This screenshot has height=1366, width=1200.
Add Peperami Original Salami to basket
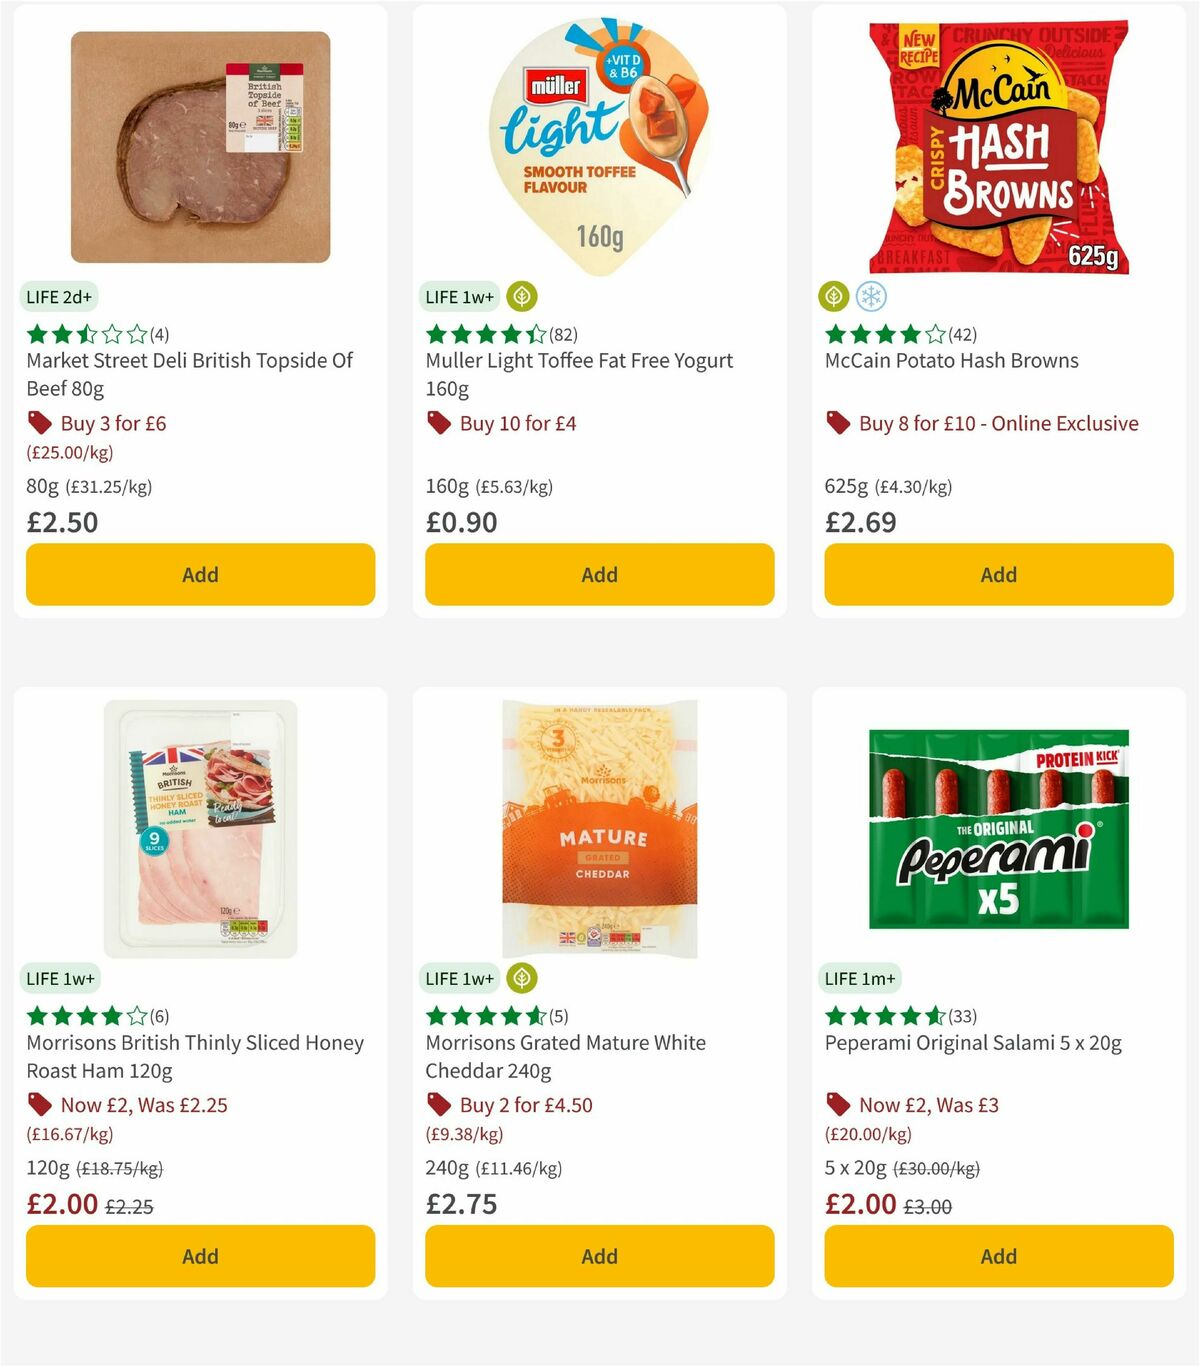click(998, 1256)
